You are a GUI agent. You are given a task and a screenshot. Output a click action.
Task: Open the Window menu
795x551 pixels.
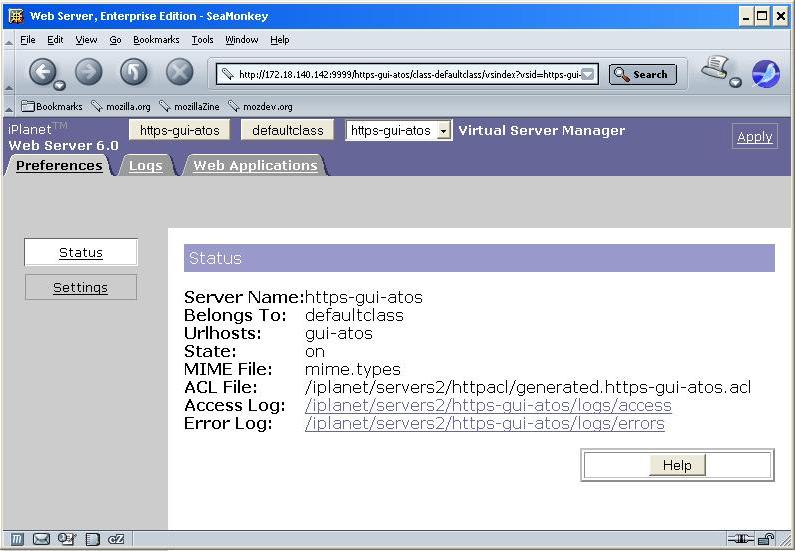[242, 40]
